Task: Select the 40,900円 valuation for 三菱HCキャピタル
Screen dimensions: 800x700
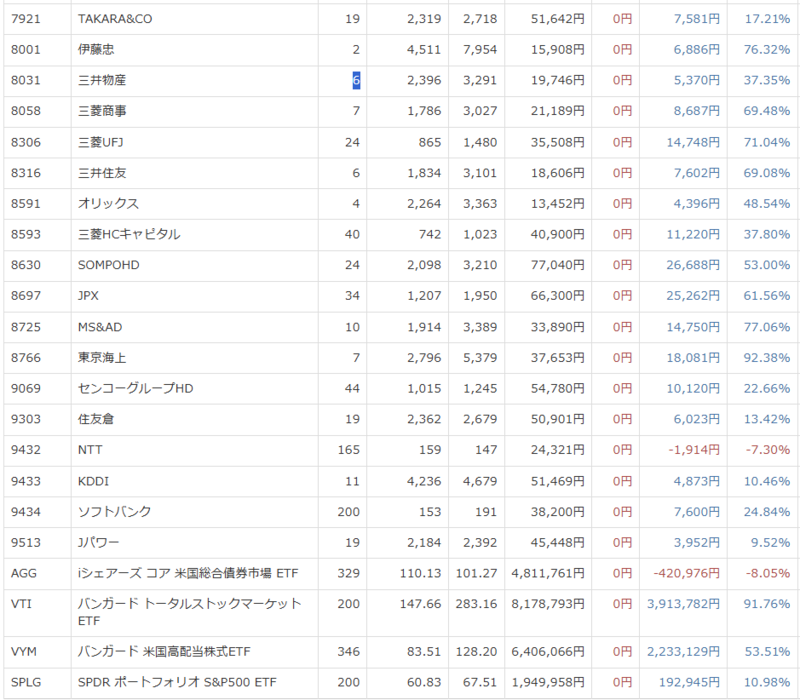Action: point(558,234)
